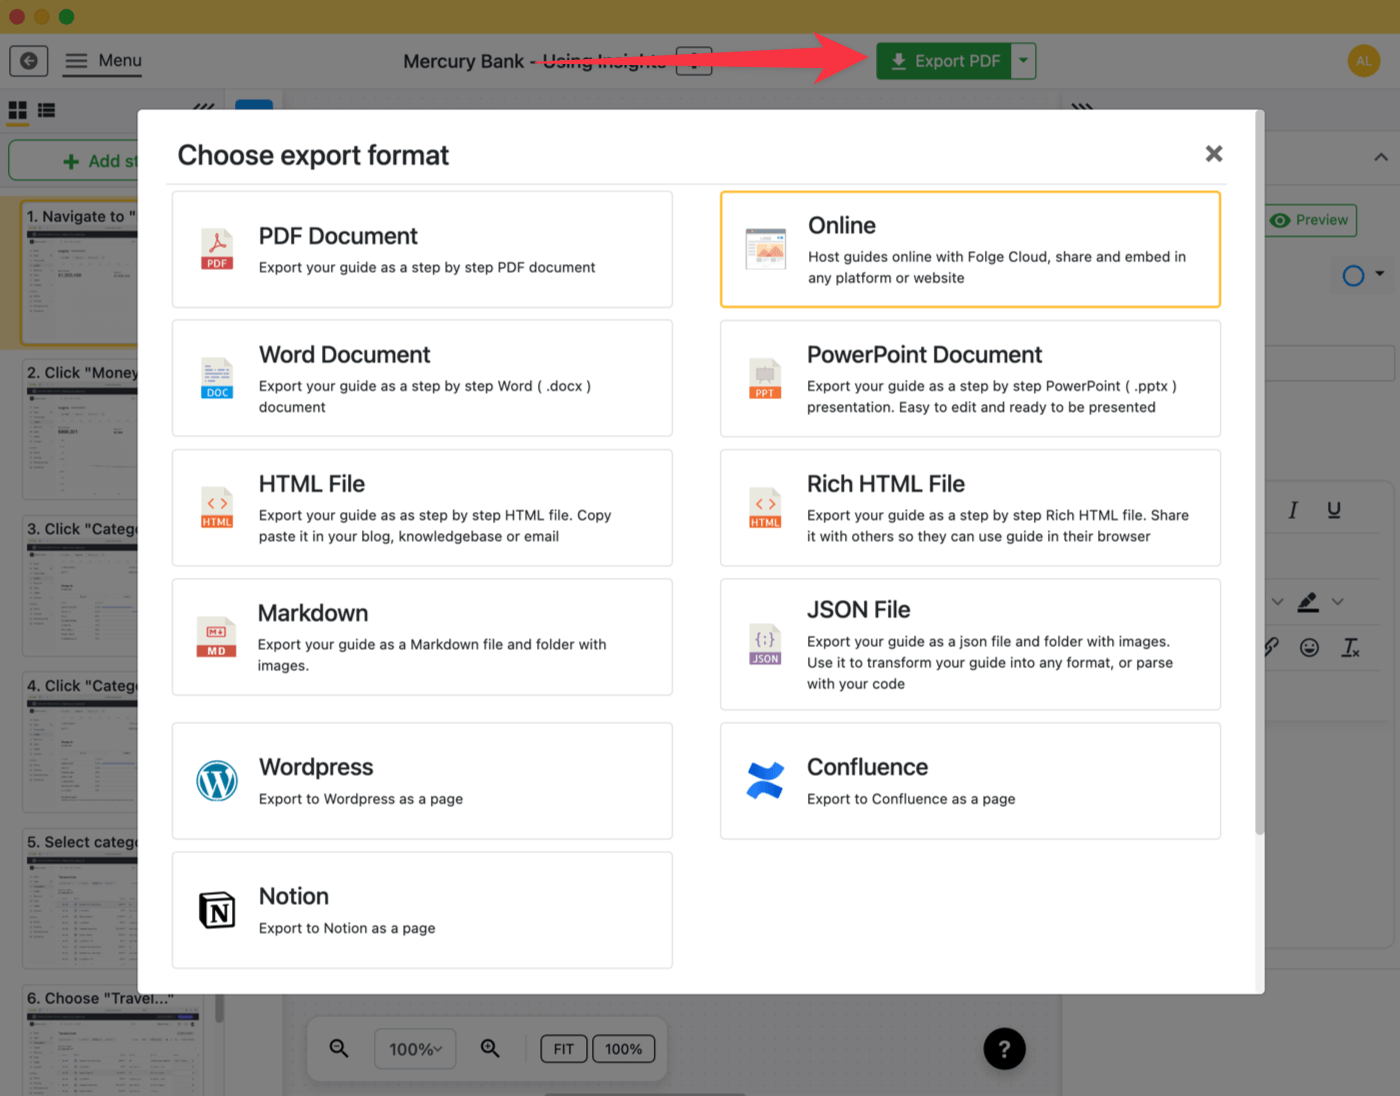Apply underline formatting

(x=1334, y=510)
